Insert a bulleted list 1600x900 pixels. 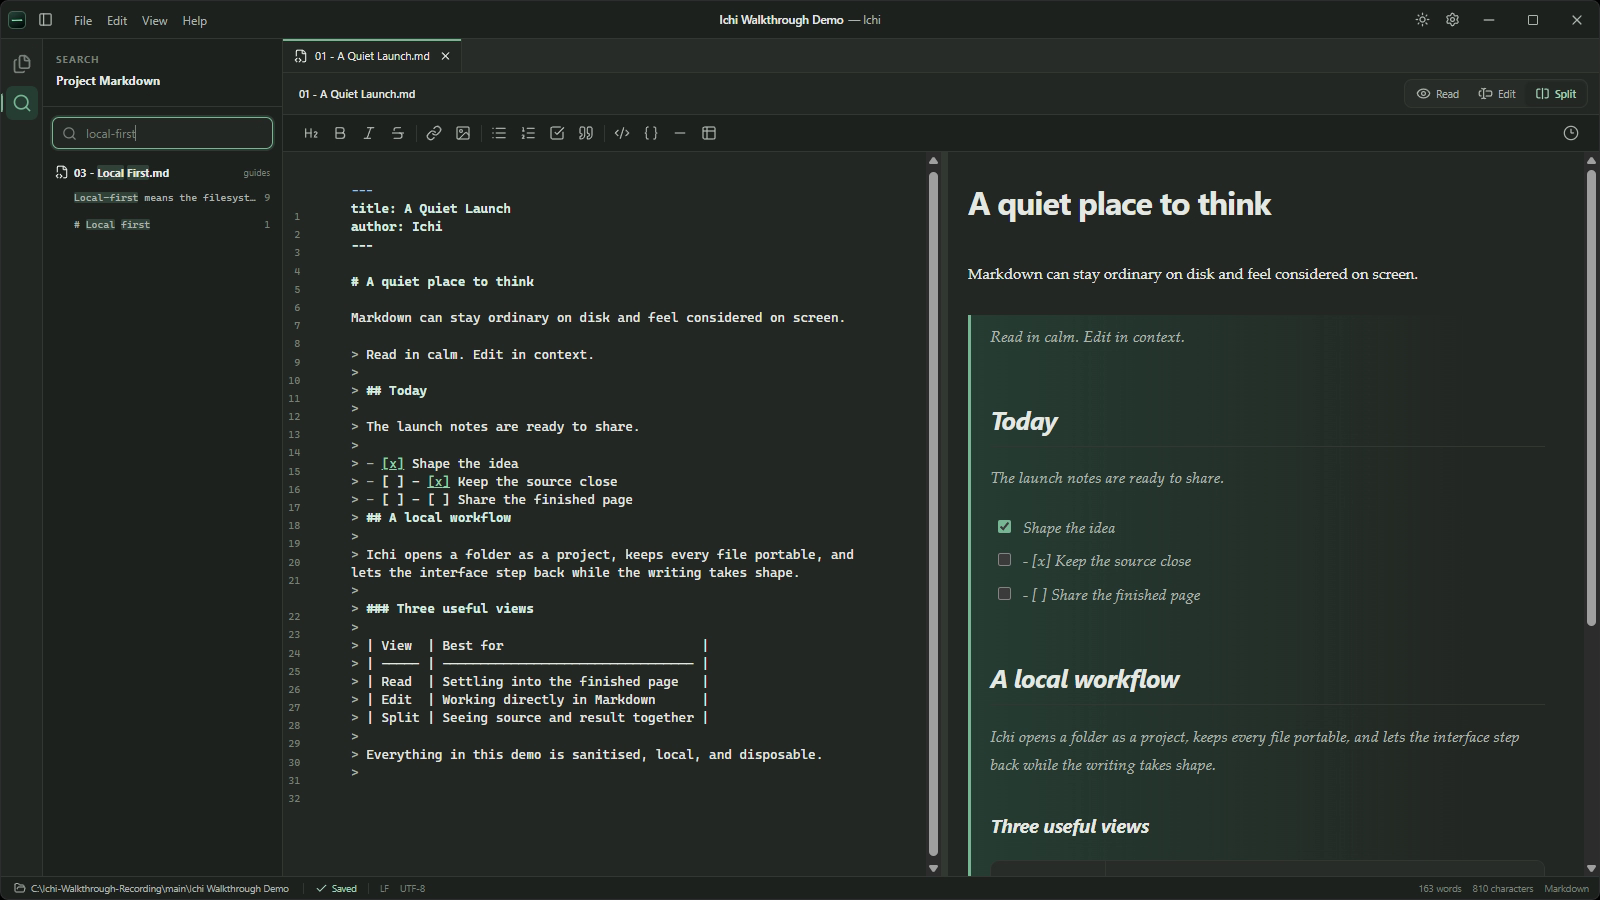pyautogui.click(x=499, y=133)
